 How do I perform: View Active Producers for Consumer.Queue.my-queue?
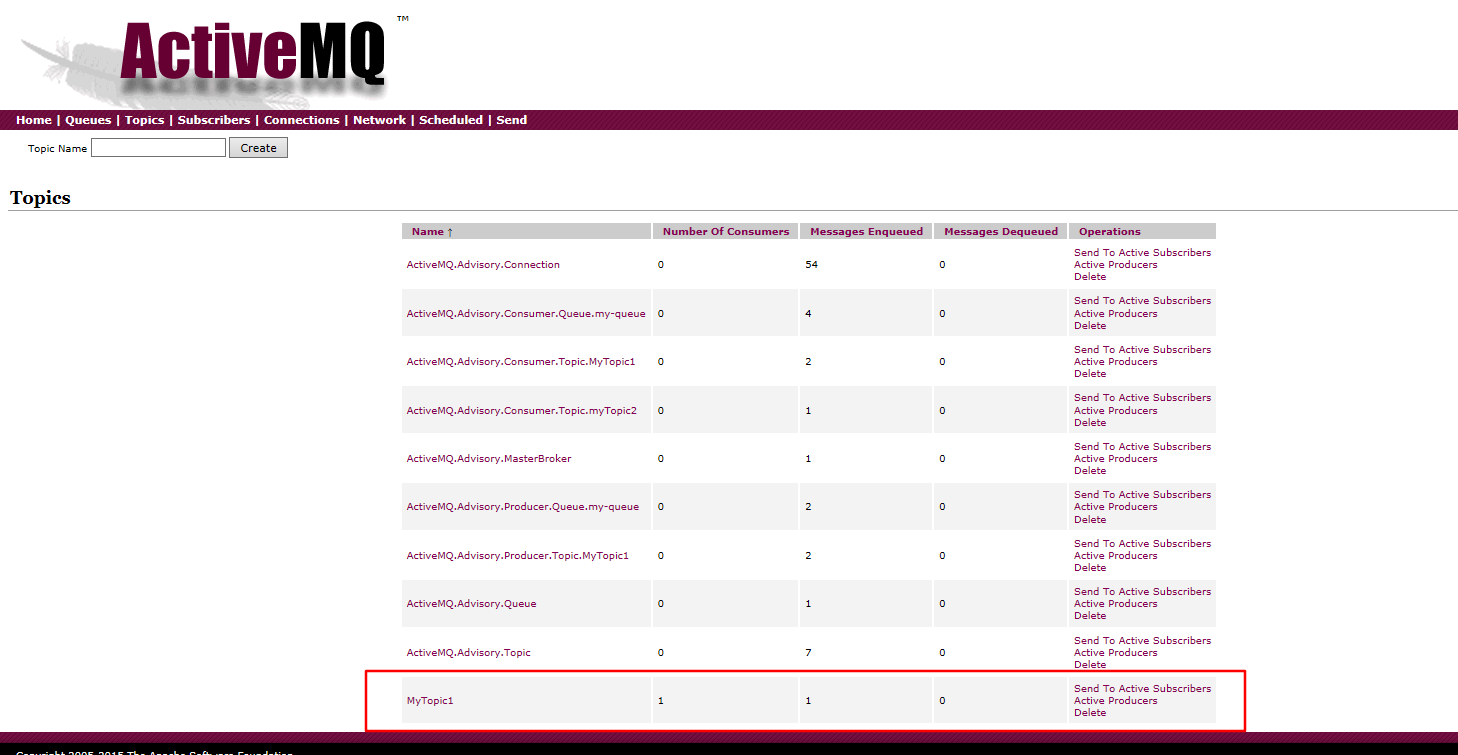coord(1115,314)
